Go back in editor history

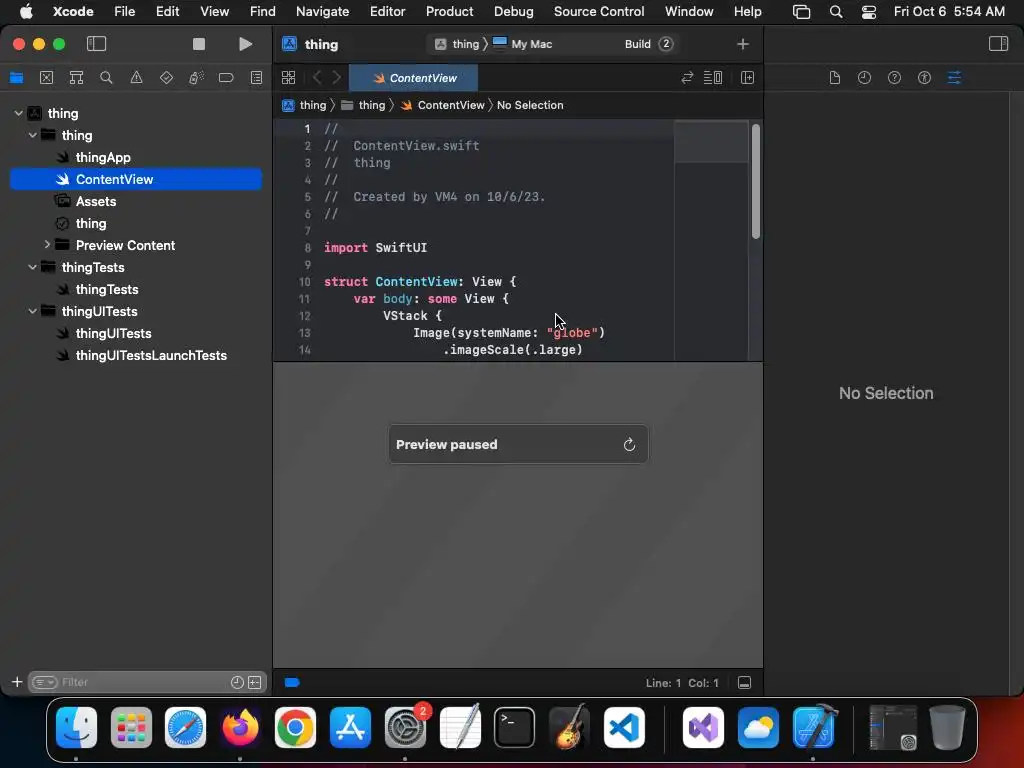[x=317, y=78]
